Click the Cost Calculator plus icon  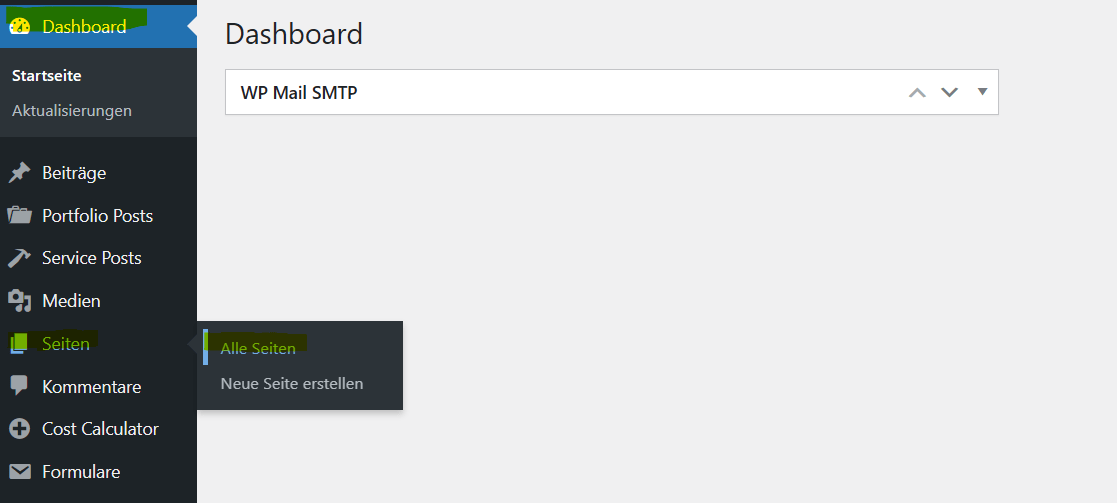[20, 429]
